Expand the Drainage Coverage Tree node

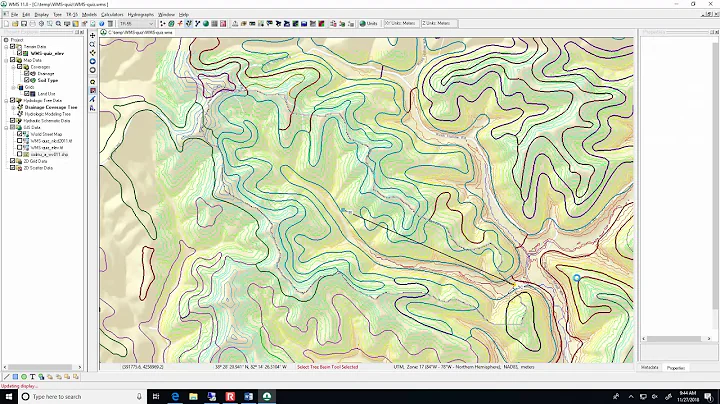coord(13,107)
